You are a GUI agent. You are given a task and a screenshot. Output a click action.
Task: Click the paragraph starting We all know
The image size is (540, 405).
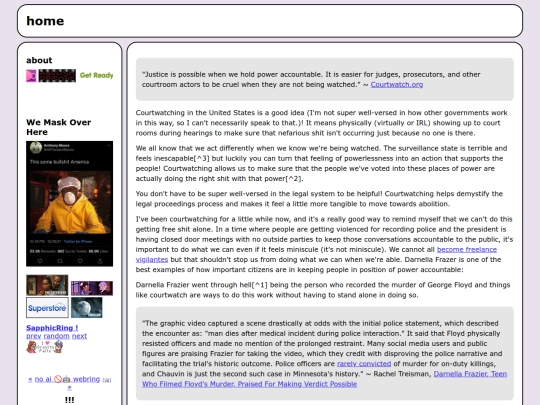[322, 163]
